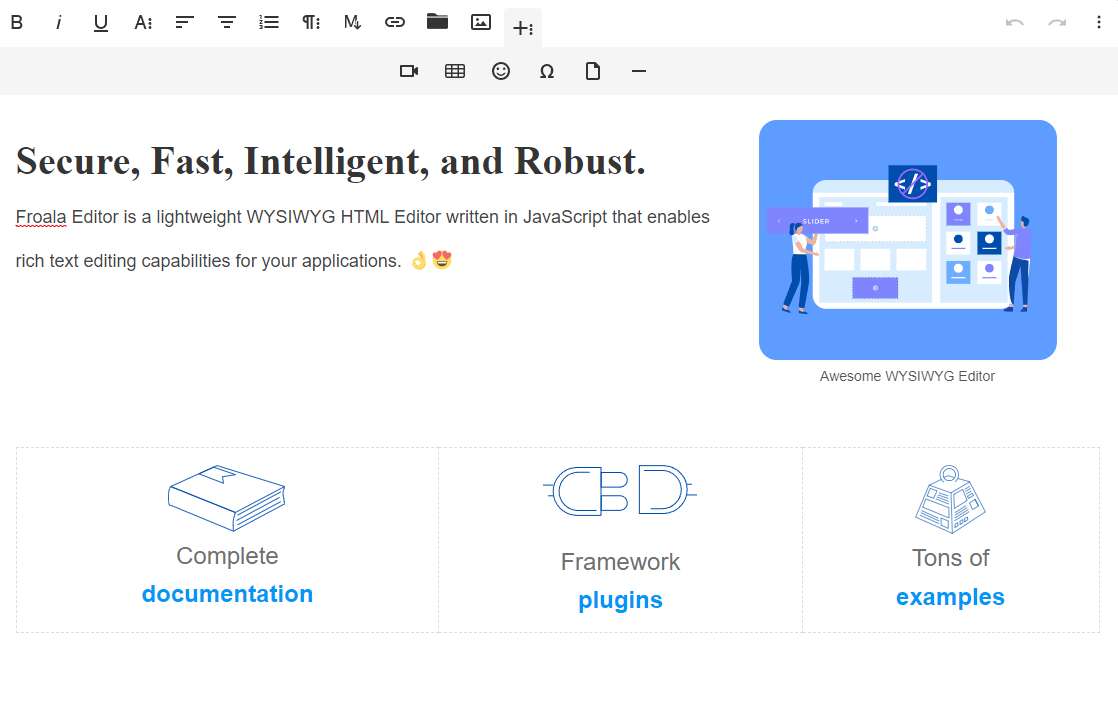Insert ordered list
The height and width of the screenshot is (705, 1118).
tap(269, 23)
